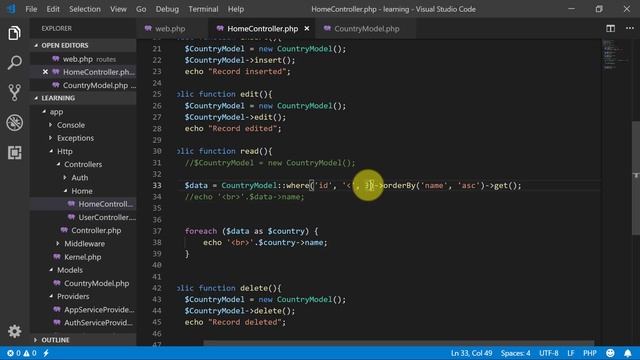Click the PHP icon of web.php tab
The width and height of the screenshot is (640, 360).
click(148, 28)
